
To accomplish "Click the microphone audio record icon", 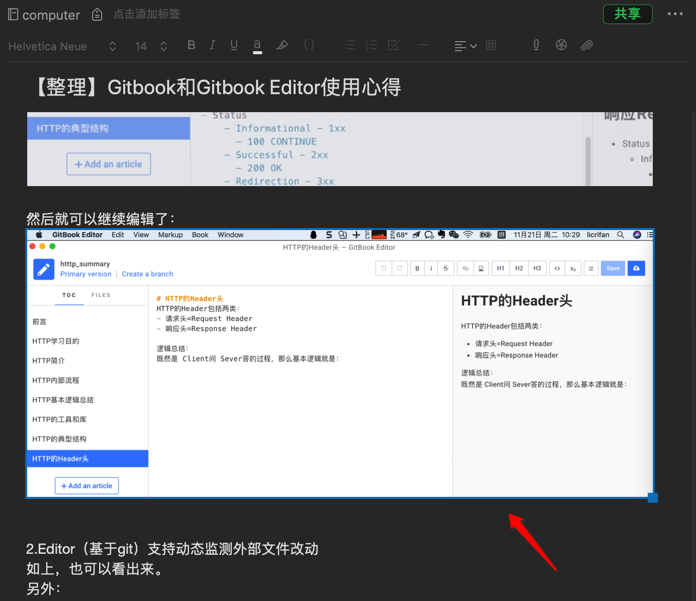I will pyautogui.click(x=536, y=45).
